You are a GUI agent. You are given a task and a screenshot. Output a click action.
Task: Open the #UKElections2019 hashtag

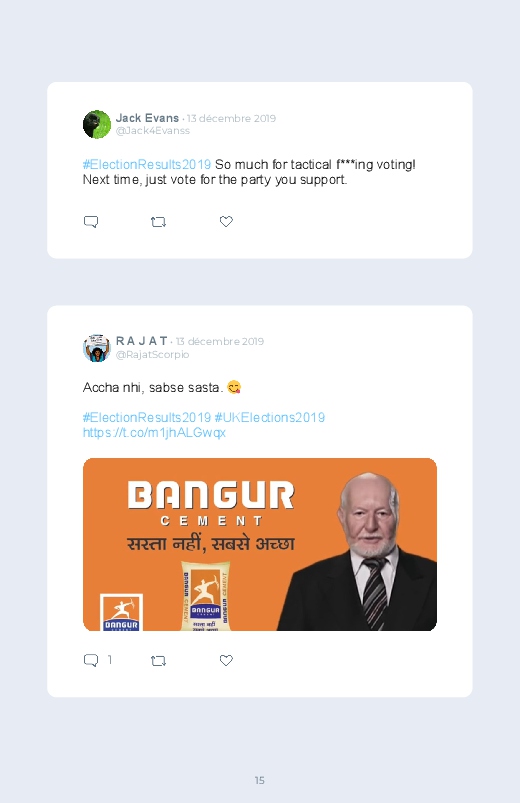click(269, 417)
